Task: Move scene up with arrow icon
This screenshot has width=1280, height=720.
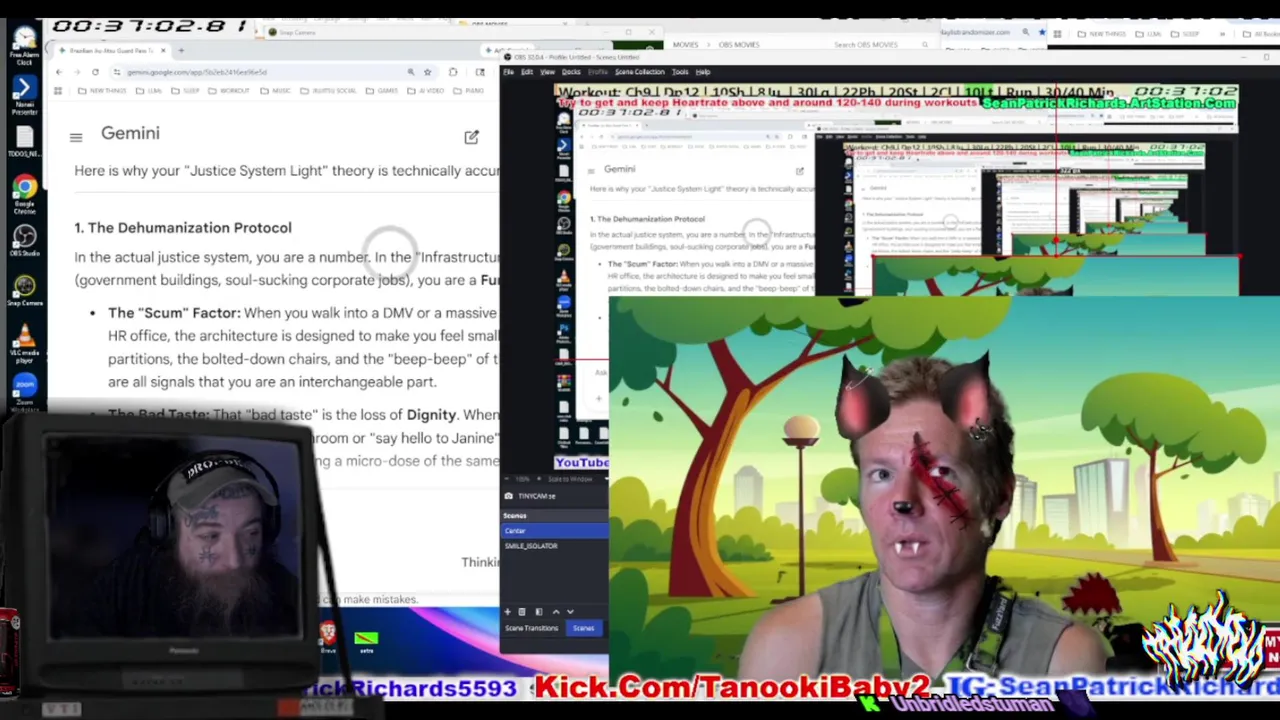Action: (556, 612)
